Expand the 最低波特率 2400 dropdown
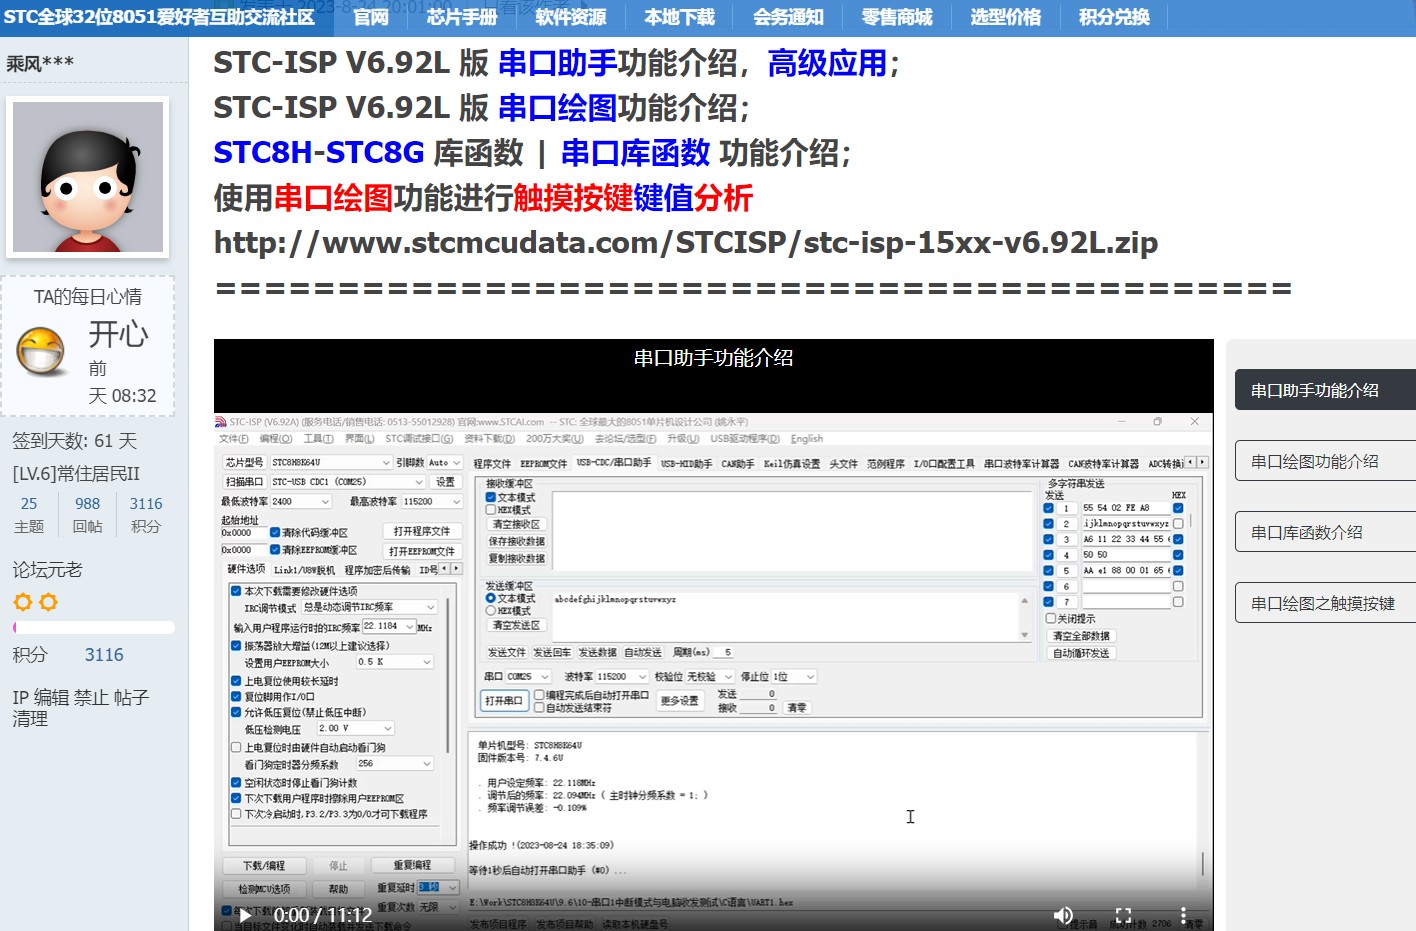1416x931 pixels. [325, 502]
